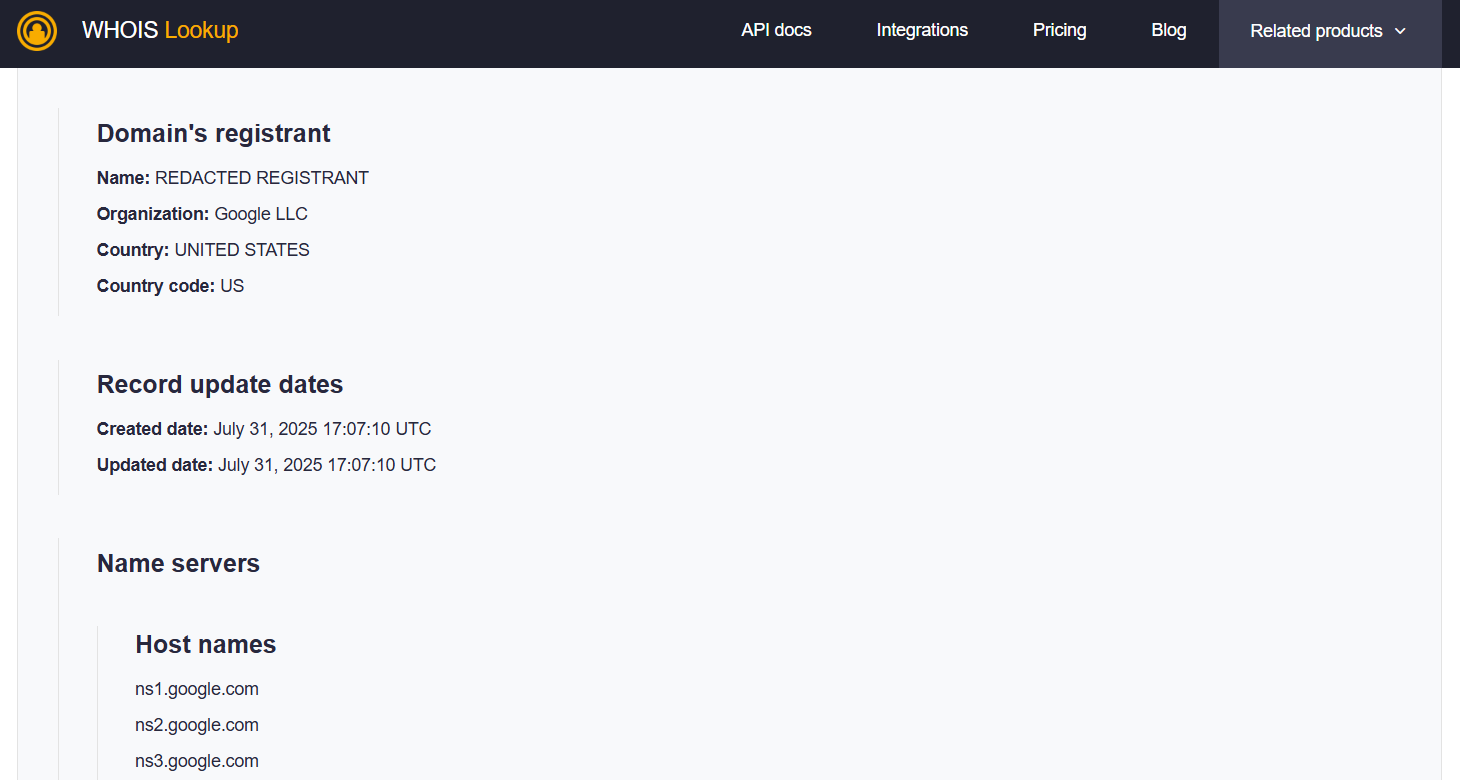1460x780 pixels.
Task: Select the Domain's registrant heading
Action: [214, 133]
